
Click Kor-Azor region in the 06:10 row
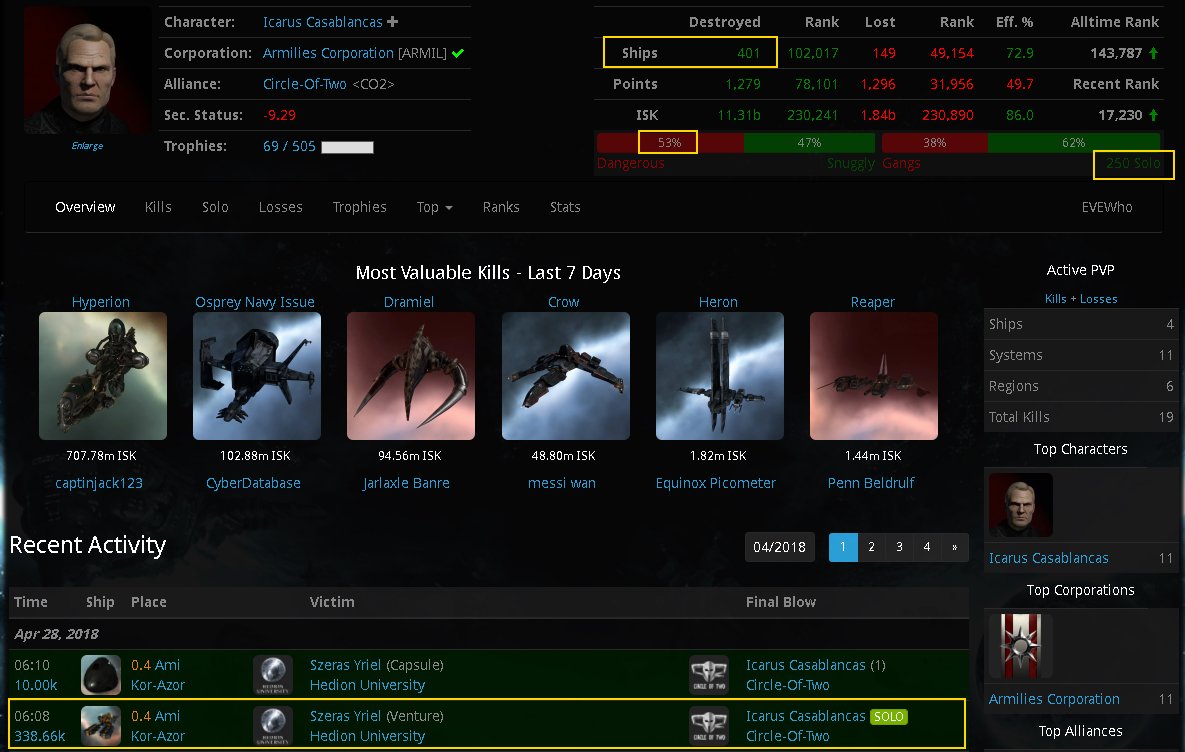click(158, 685)
